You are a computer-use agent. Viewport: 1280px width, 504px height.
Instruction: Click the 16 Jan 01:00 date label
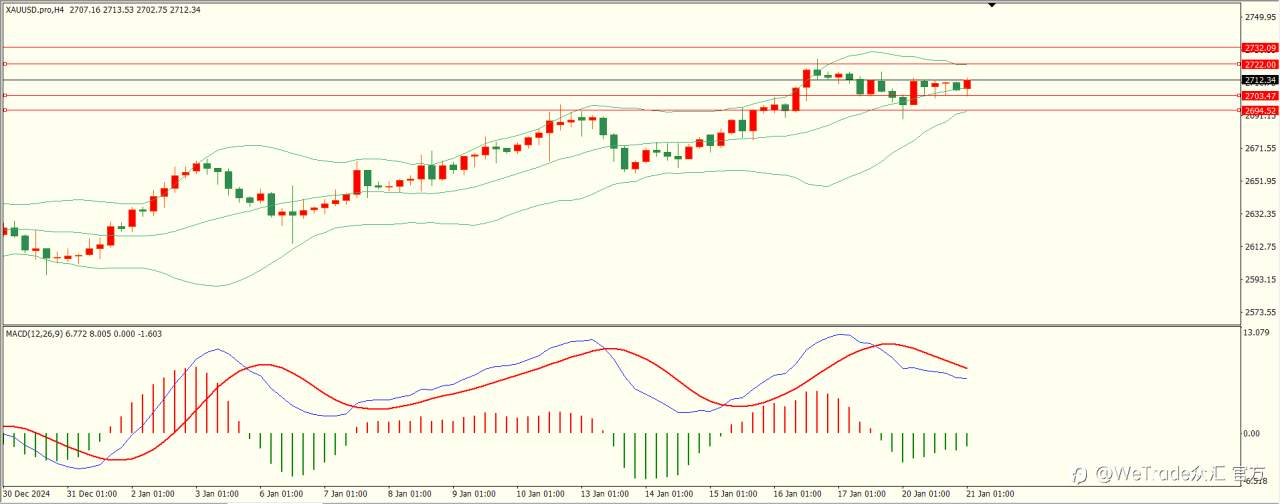coord(796,494)
